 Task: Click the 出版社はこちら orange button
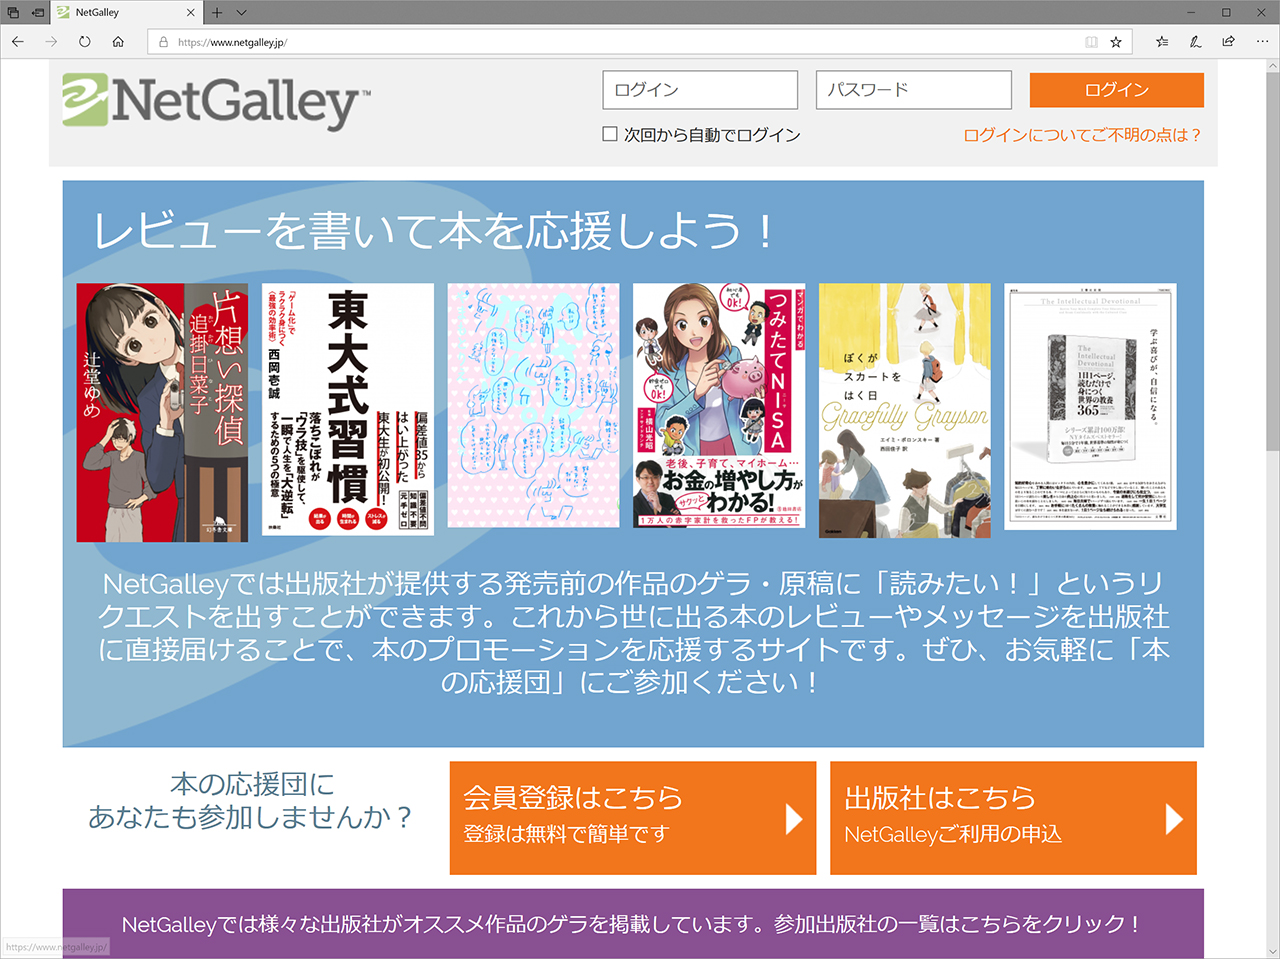(1013, 818)
